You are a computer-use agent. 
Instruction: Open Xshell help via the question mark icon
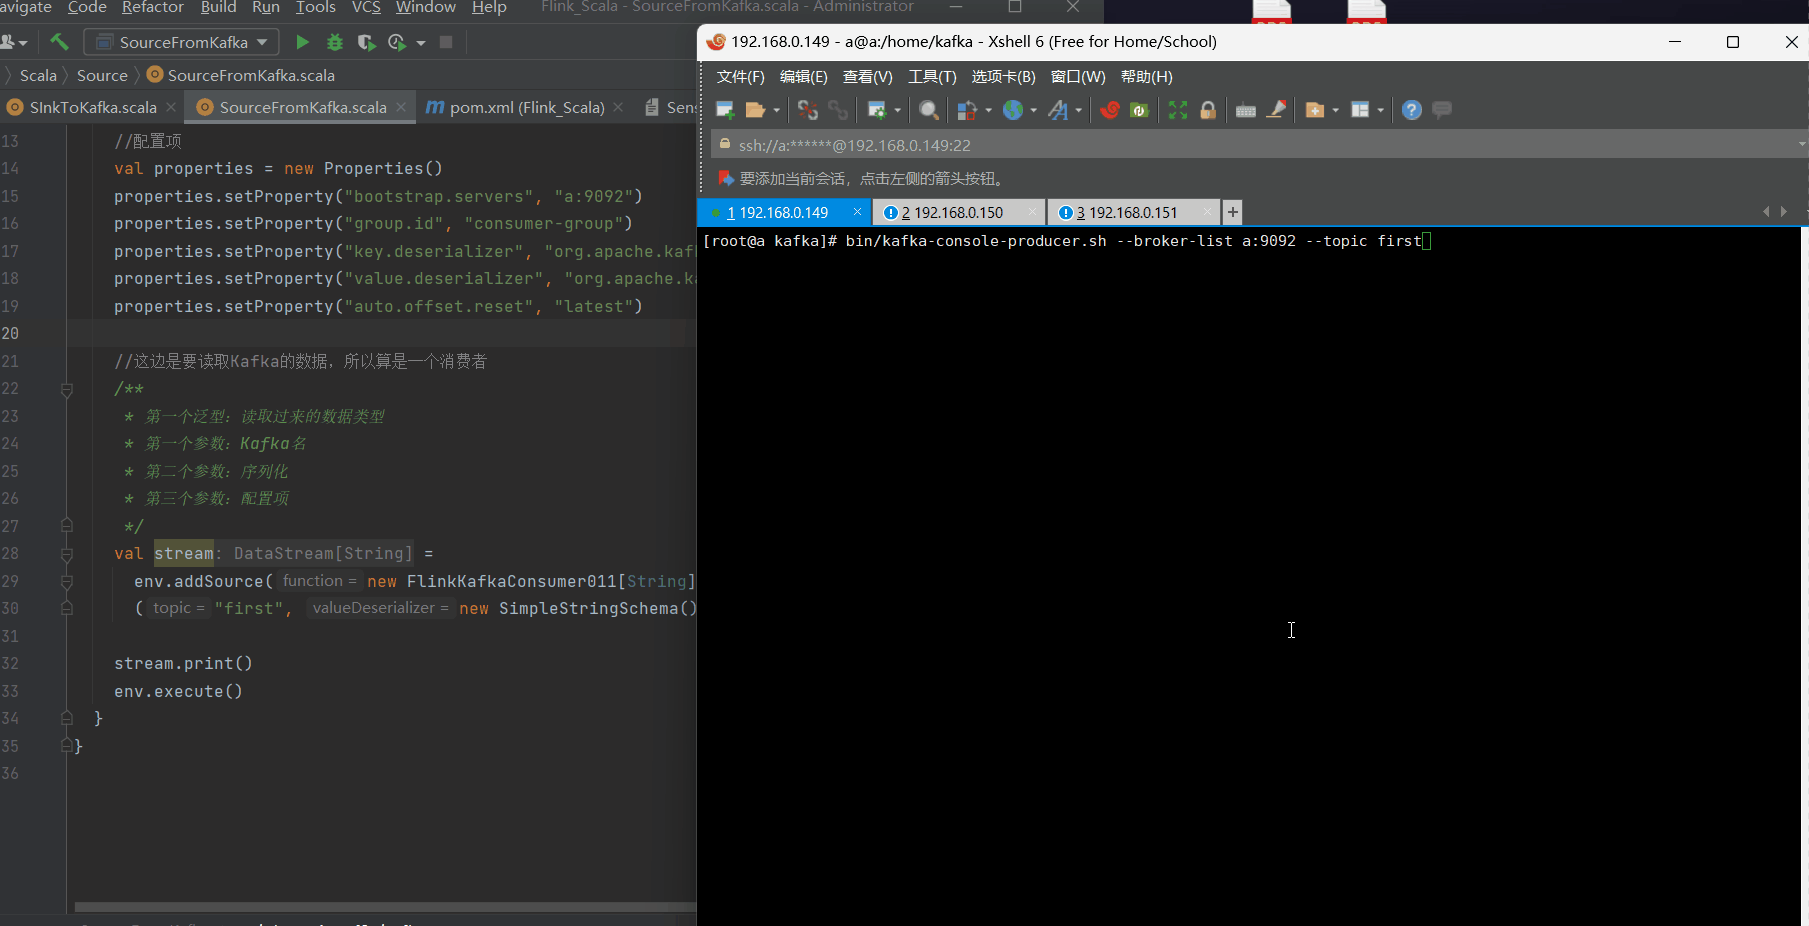[x=1411, y=110]
